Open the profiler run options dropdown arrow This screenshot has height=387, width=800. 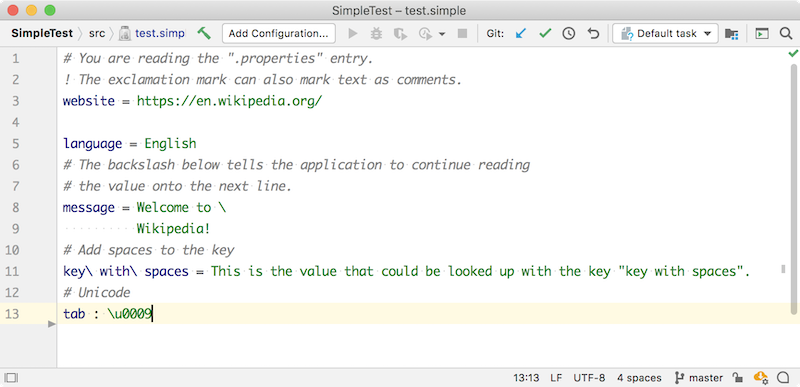(442, 34)
